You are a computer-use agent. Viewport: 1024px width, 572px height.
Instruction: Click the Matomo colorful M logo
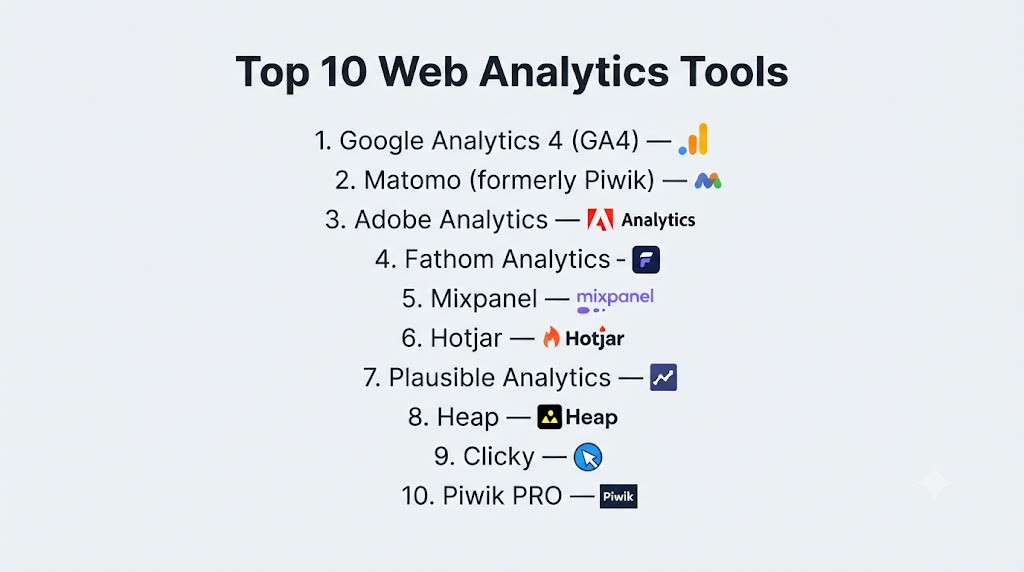708,181
